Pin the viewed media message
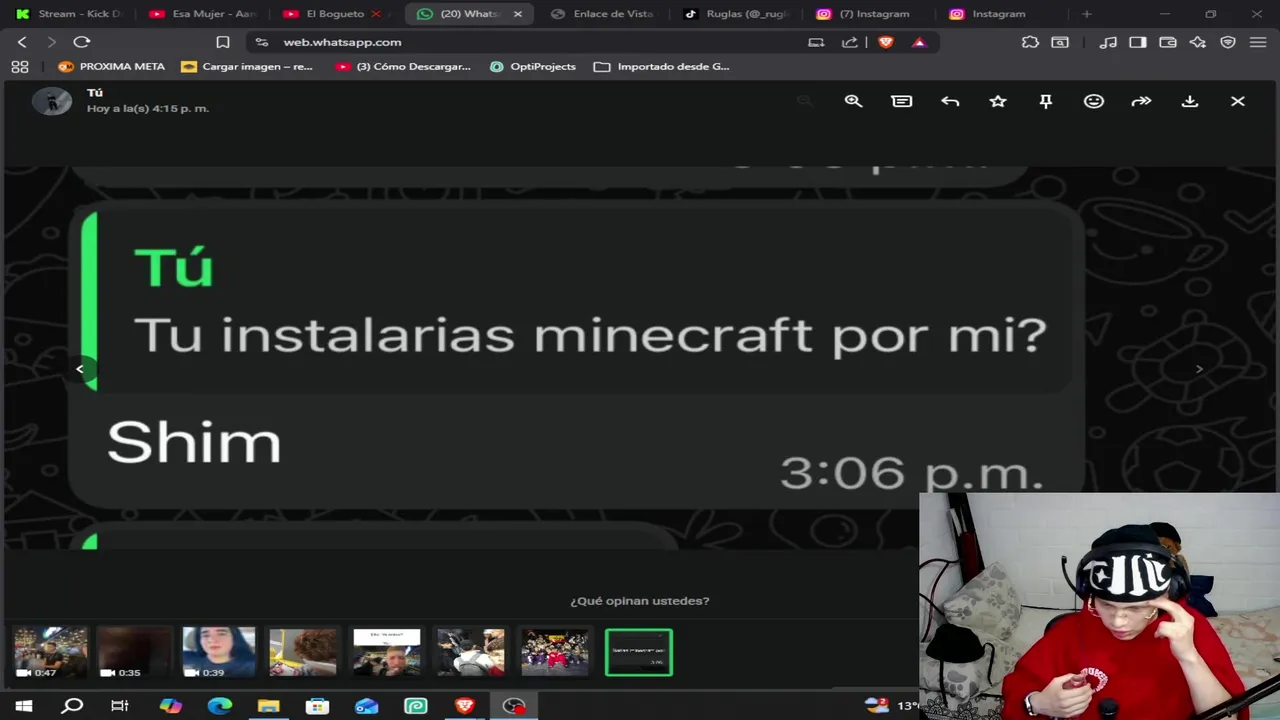The height and width of the screenshot is (720, 1280). click(x=1046, y=101)
